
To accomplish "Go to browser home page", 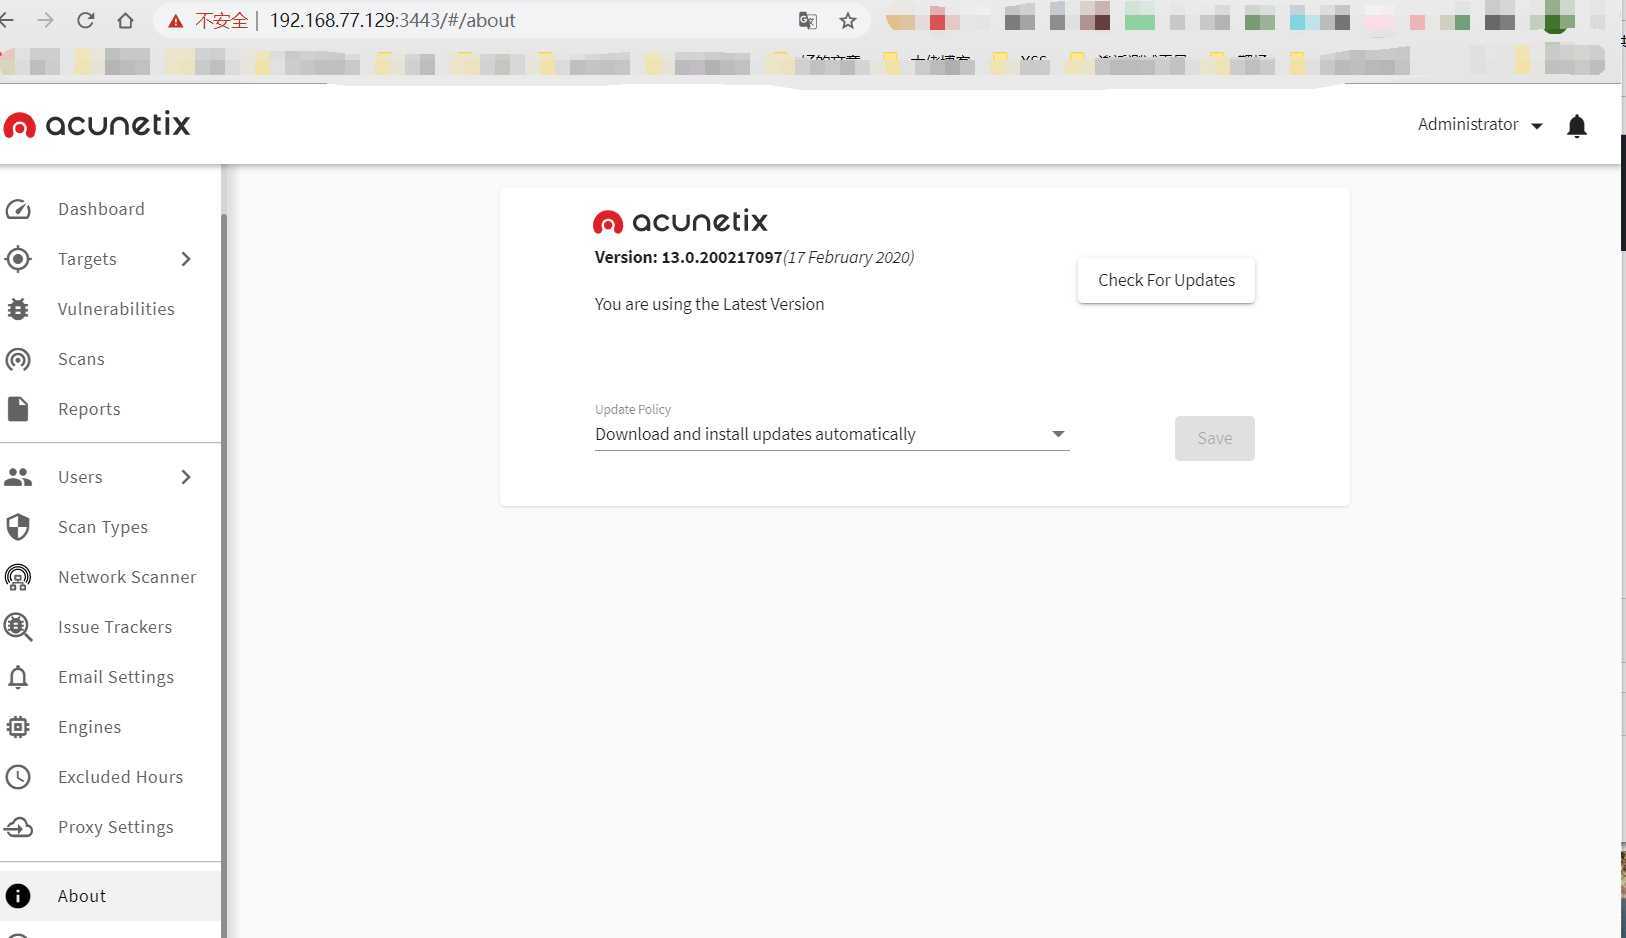I will [x=125, y=20].
